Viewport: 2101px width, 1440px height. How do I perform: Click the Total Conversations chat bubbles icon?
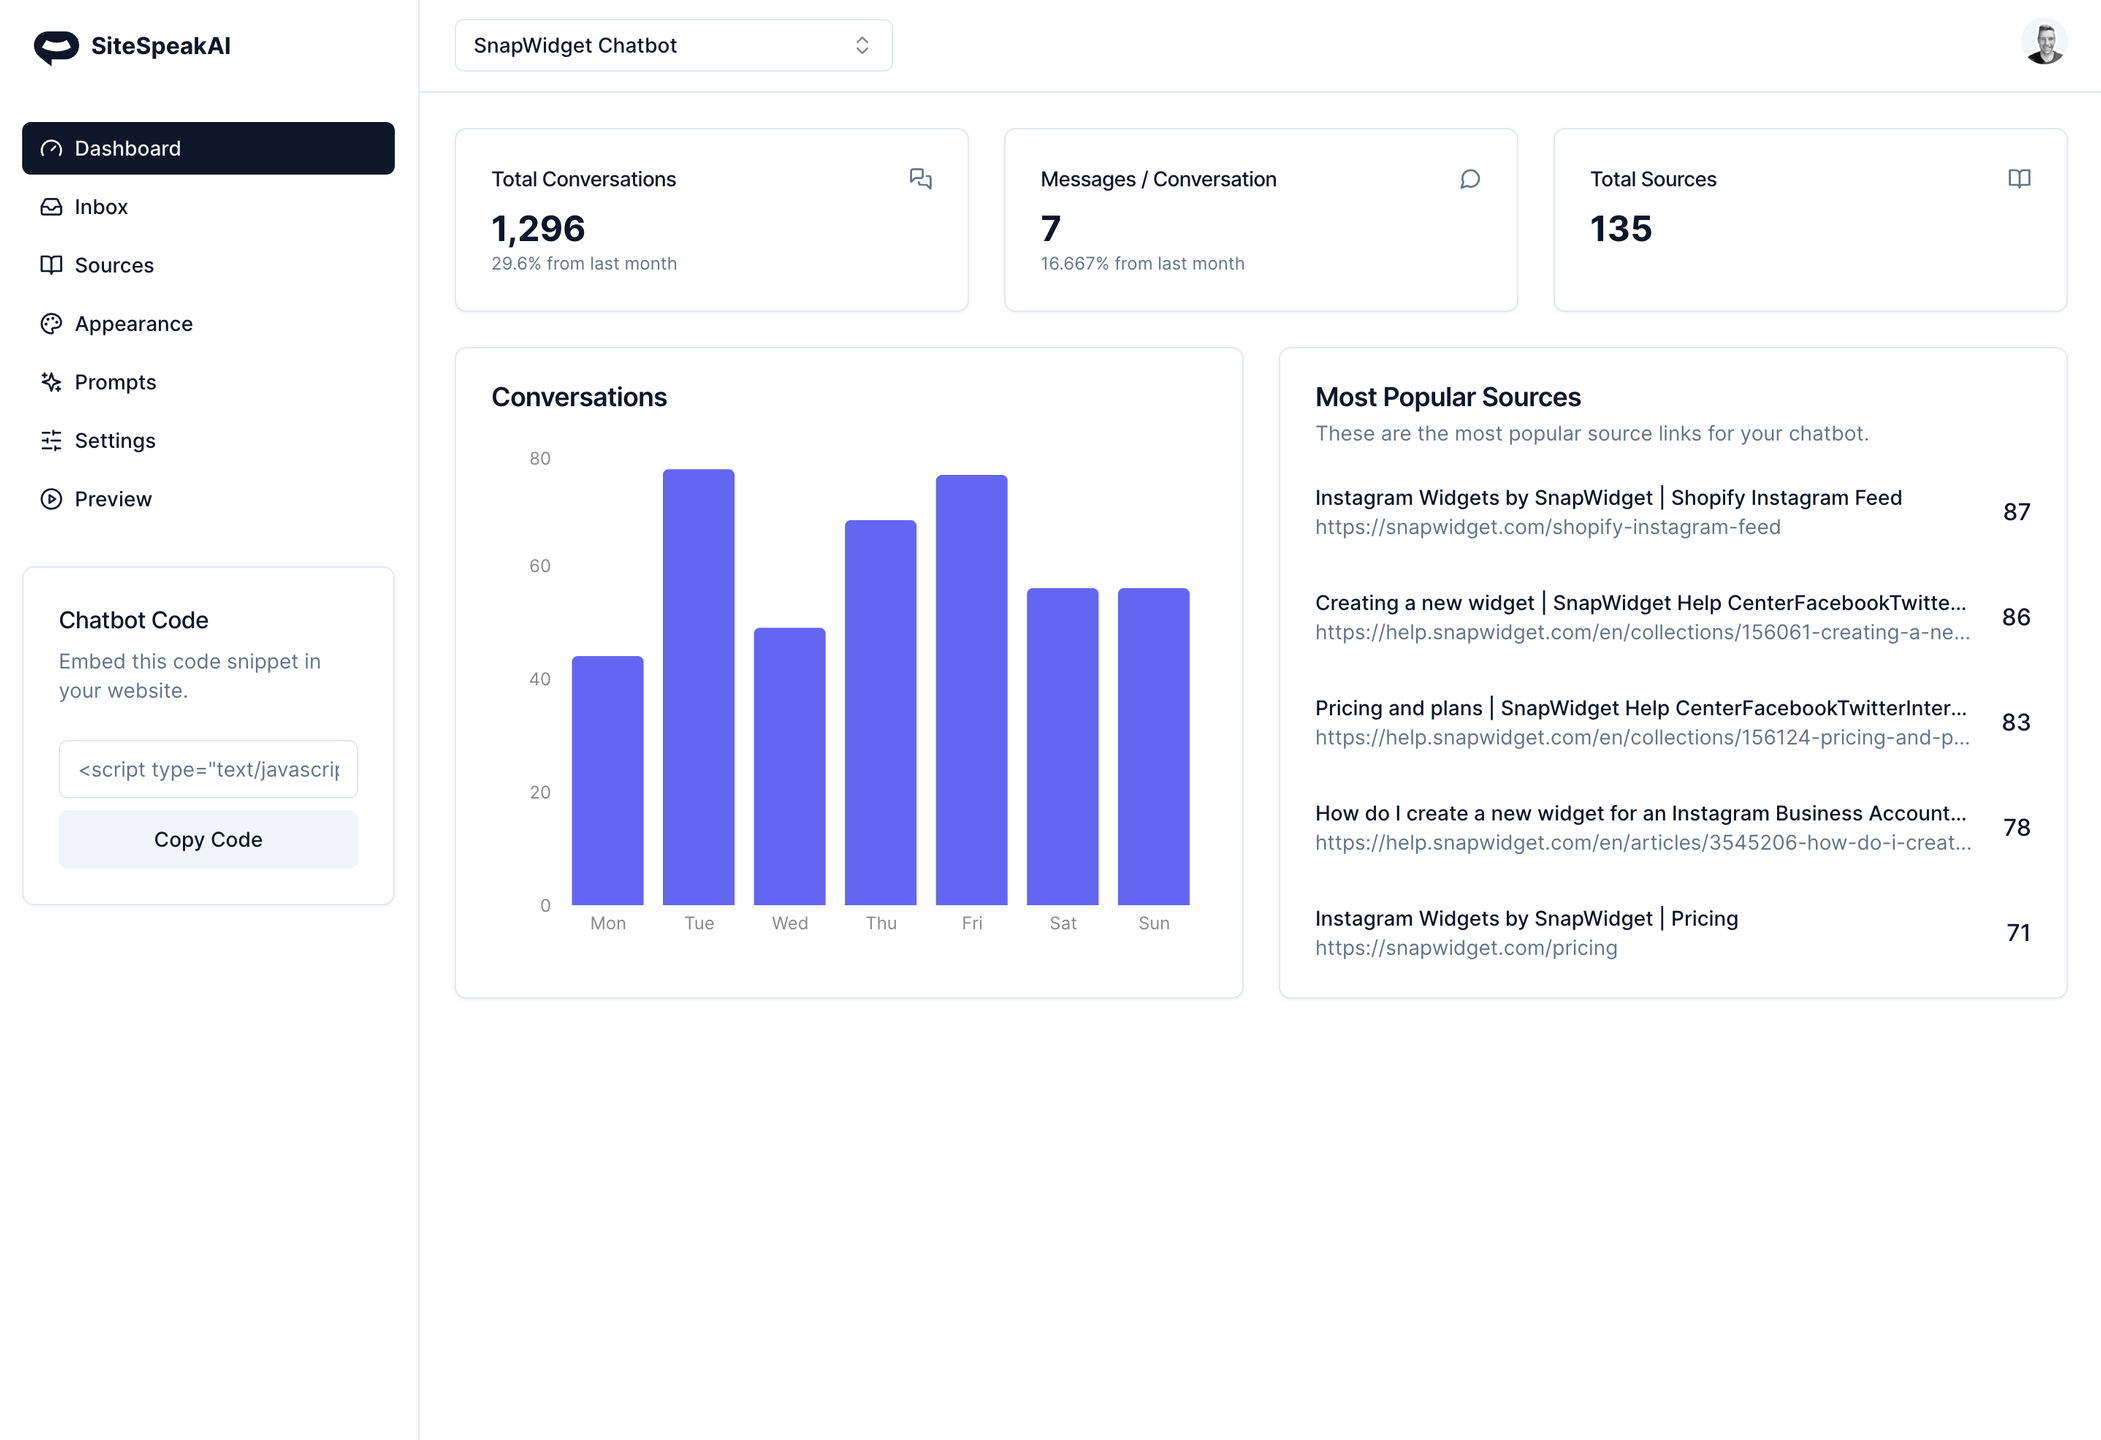pos(920,179)
